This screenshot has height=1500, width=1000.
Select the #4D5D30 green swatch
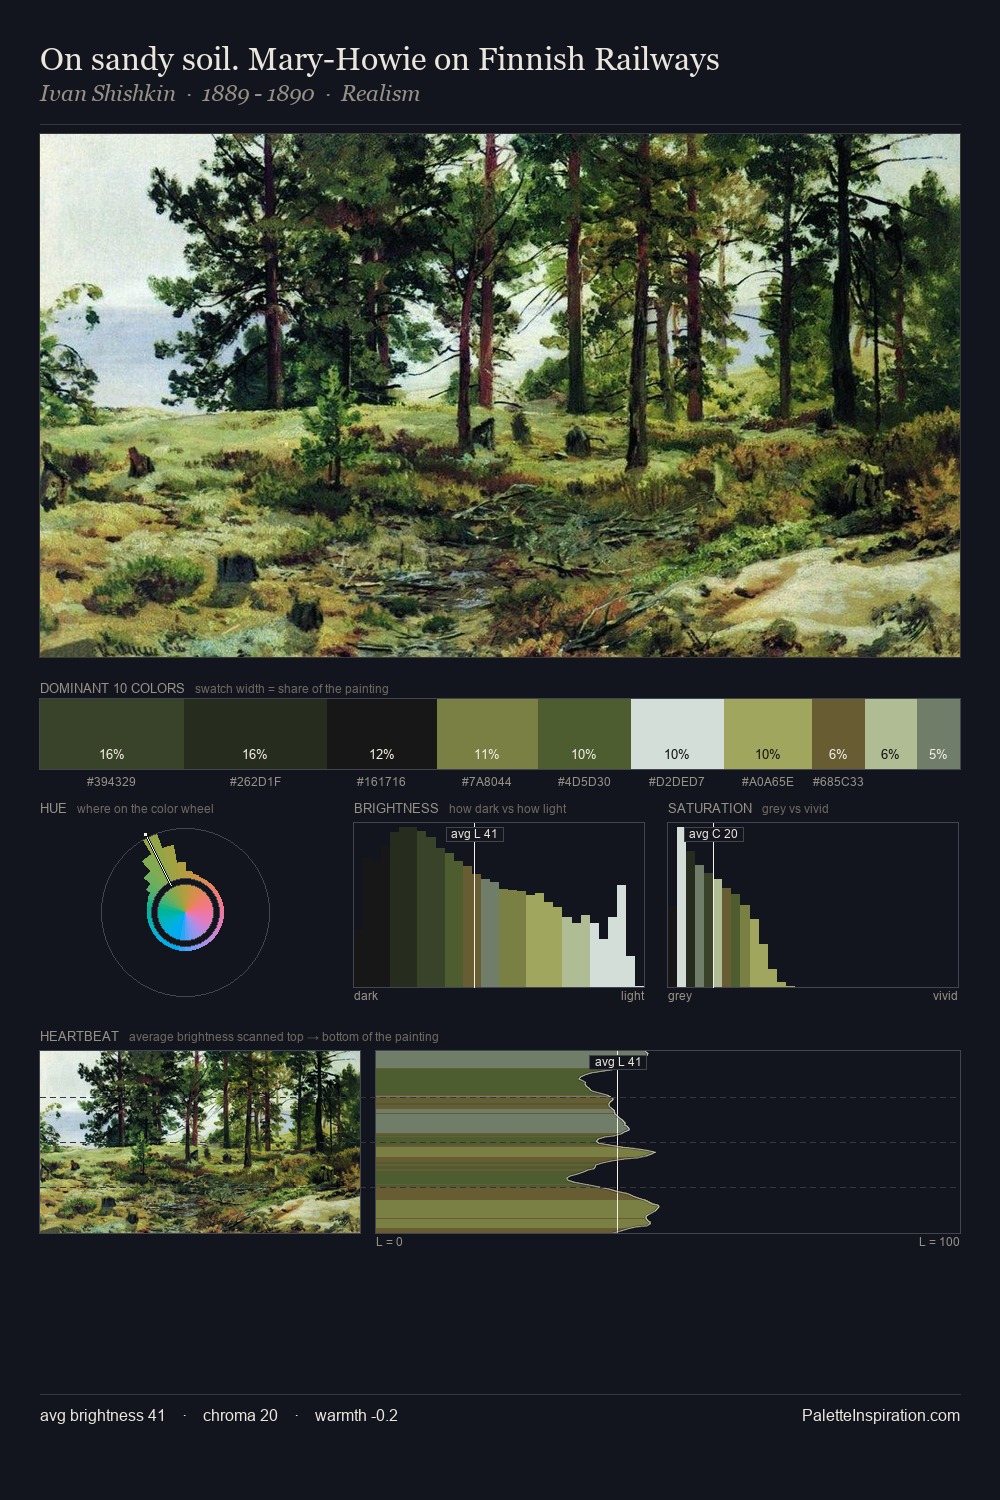pos(584,734)
